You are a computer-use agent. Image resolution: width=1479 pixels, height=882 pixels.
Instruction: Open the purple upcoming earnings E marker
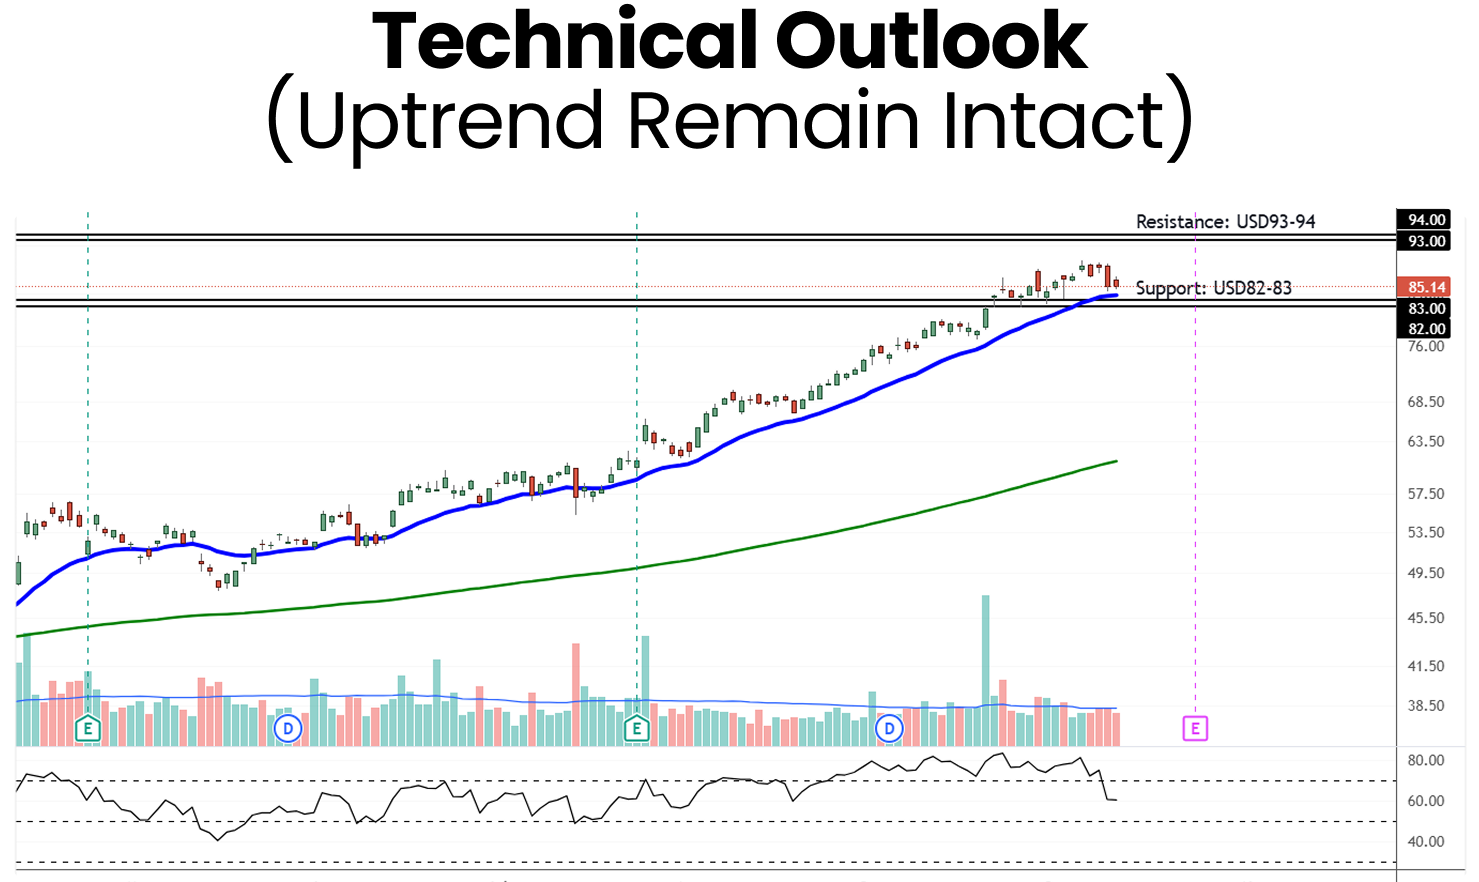(1195, 728)
